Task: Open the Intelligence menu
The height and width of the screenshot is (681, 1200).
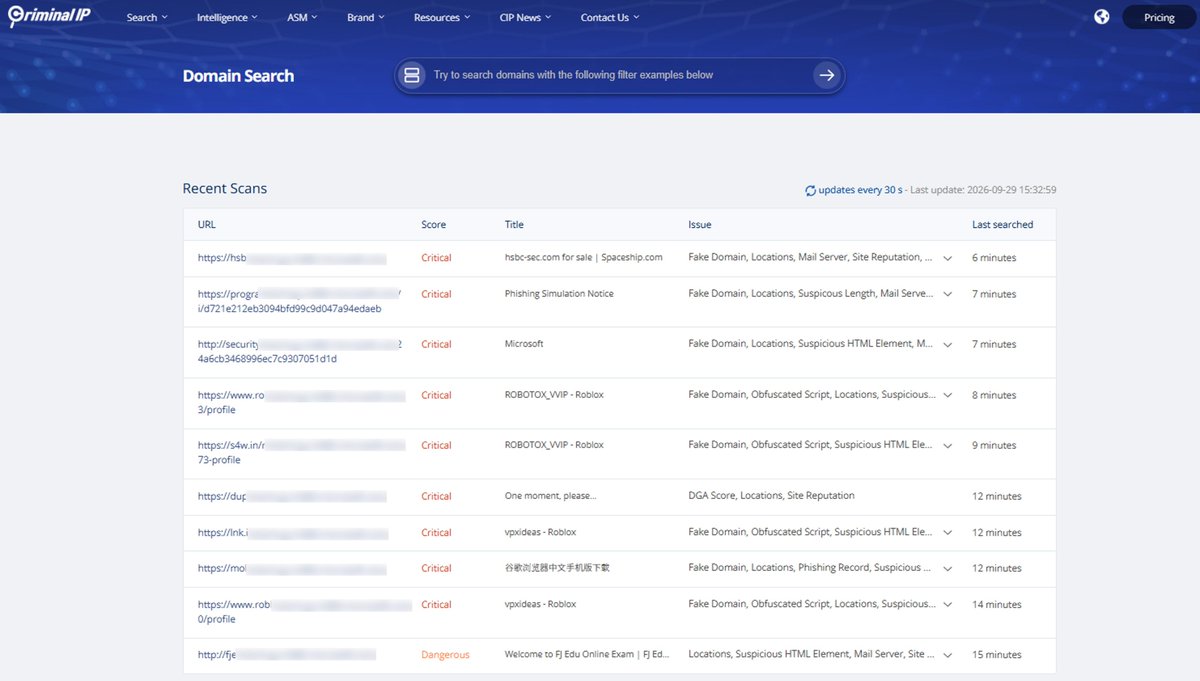Action: [227, 17]
